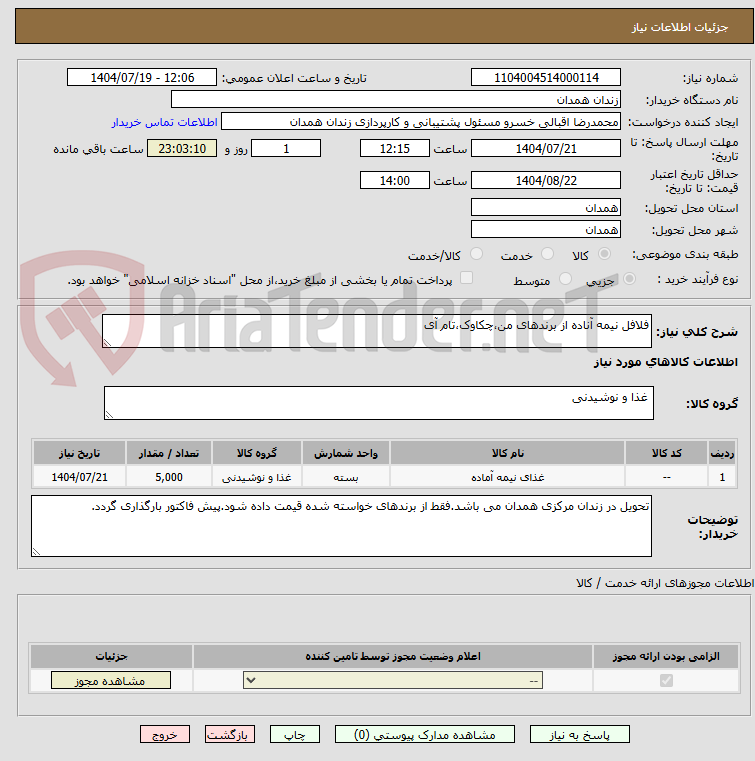
Task: Select the متوسط purchase type radio
Action: pos(565,279)
